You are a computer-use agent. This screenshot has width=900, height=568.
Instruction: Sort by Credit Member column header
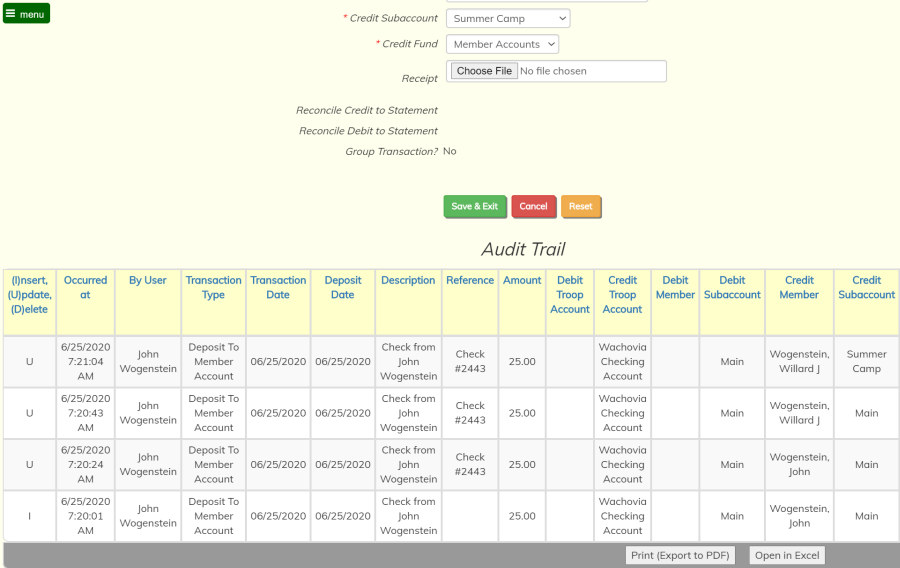tap(799, 287)
